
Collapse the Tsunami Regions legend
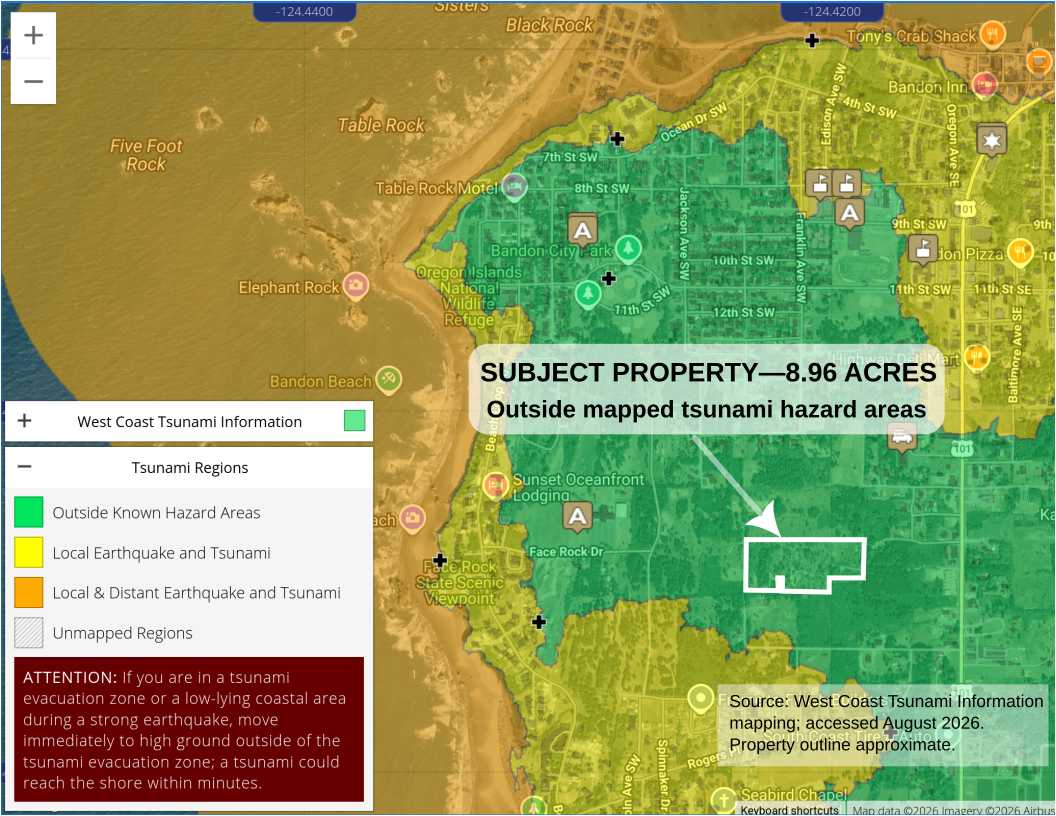25,467
